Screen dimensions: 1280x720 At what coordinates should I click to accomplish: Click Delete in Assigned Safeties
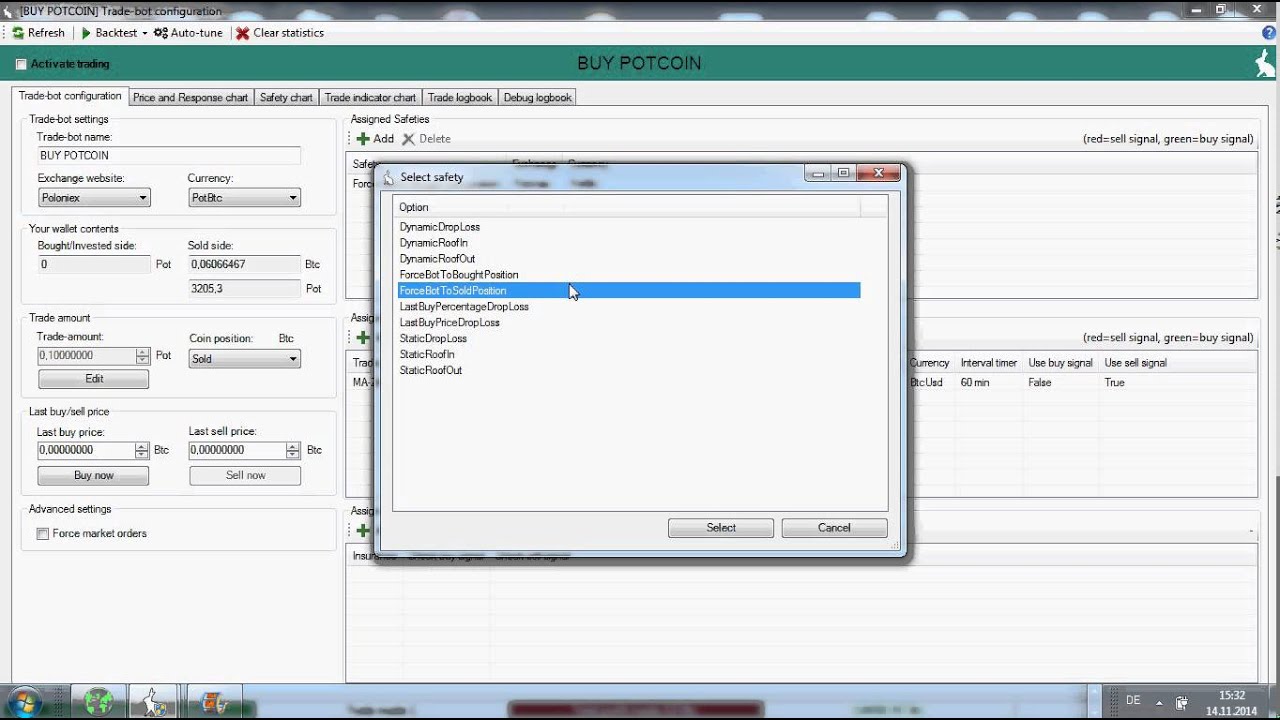pyautogui.click(x=427, y=139)
